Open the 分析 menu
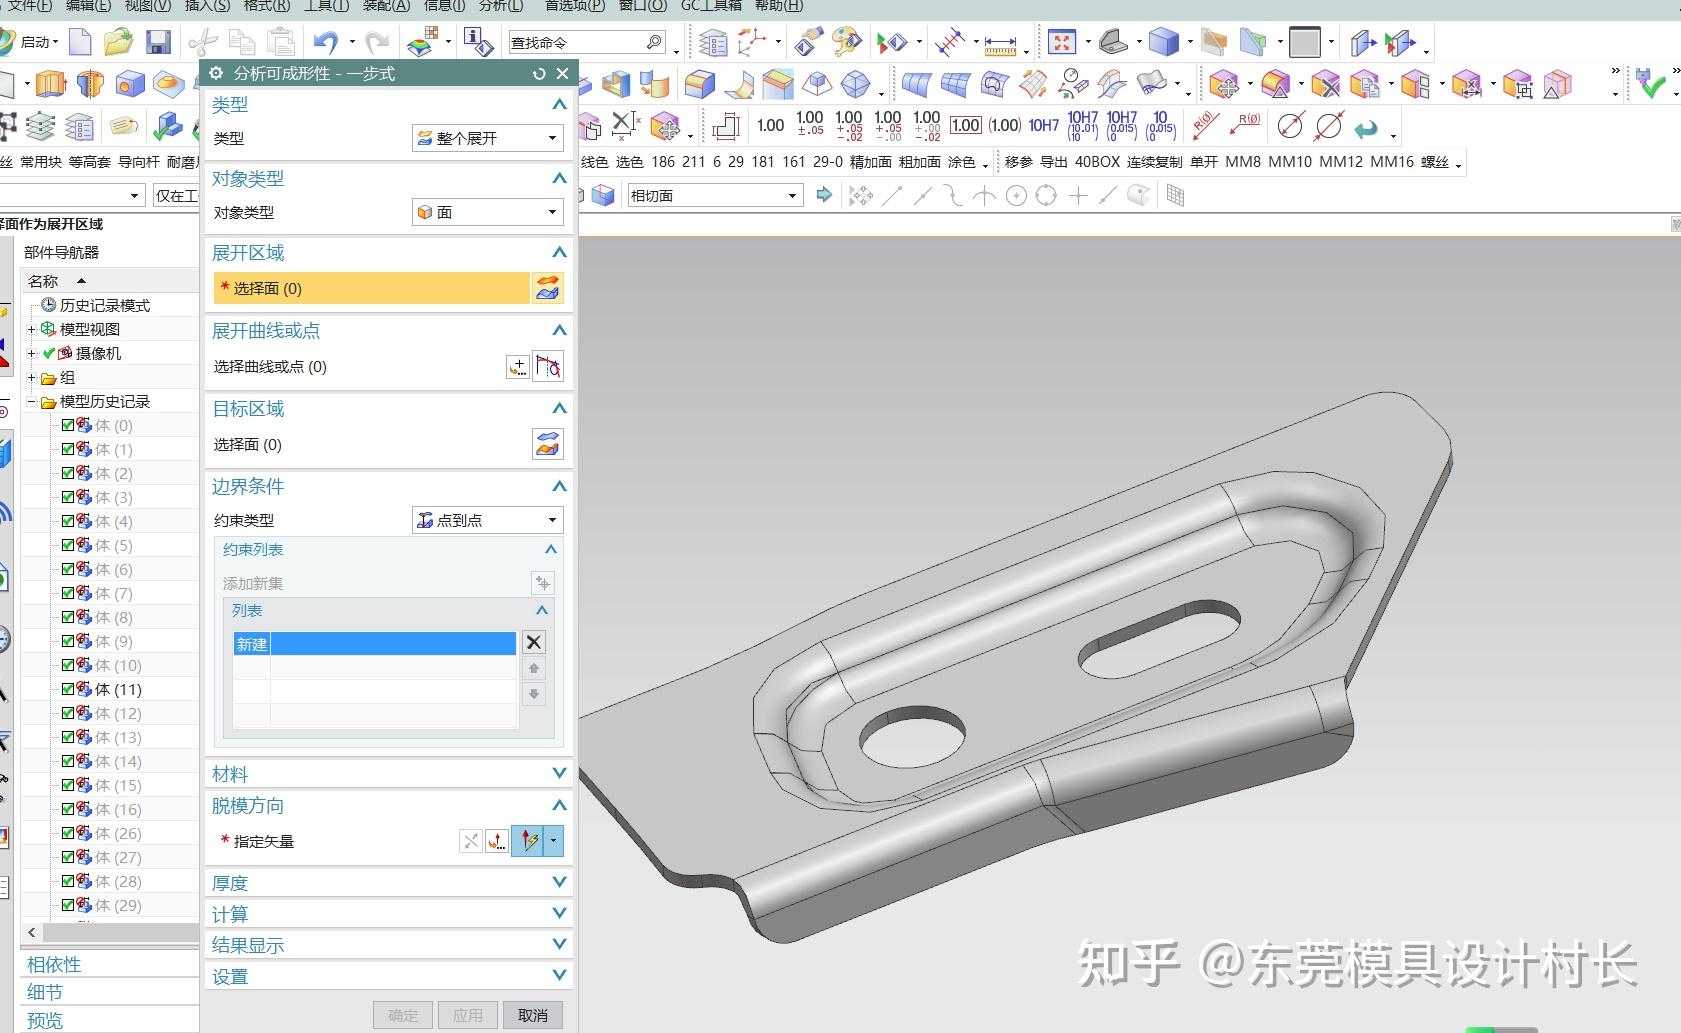The image size is (1681, 1033). [497, 7]
